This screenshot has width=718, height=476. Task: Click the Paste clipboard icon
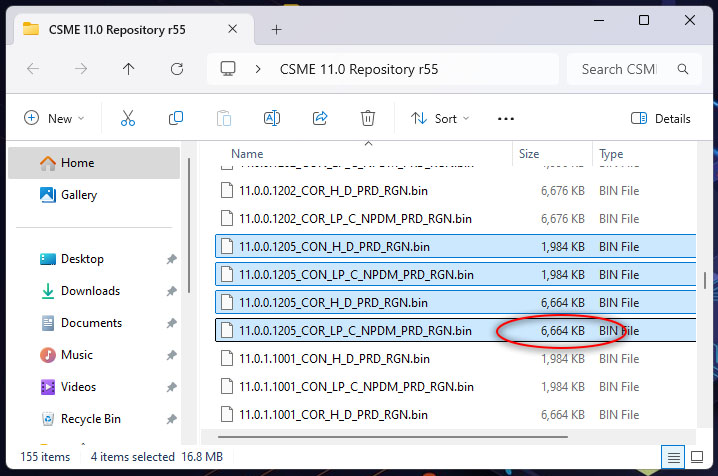tap(224, 119)
